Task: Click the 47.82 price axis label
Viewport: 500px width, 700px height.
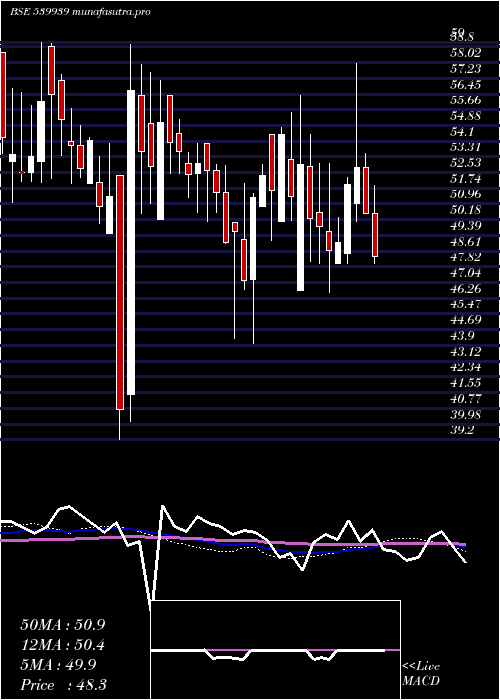Action: [466, 257]
